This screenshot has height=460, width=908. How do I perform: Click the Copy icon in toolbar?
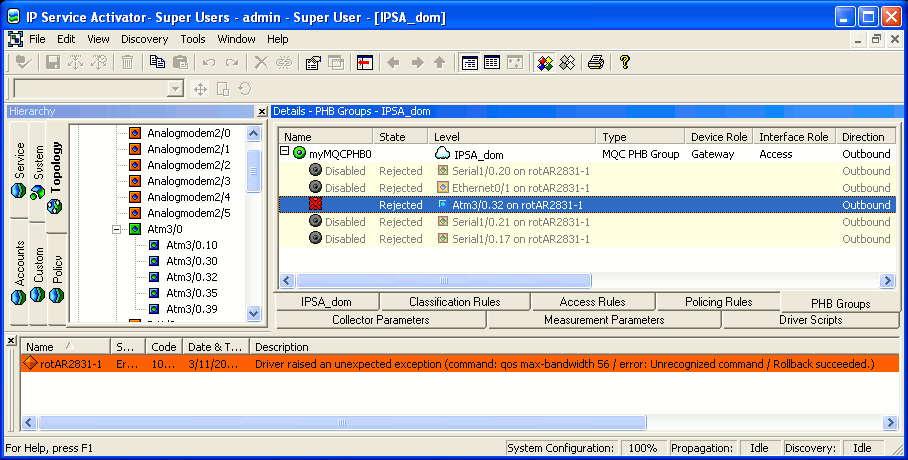click(157, 63)
